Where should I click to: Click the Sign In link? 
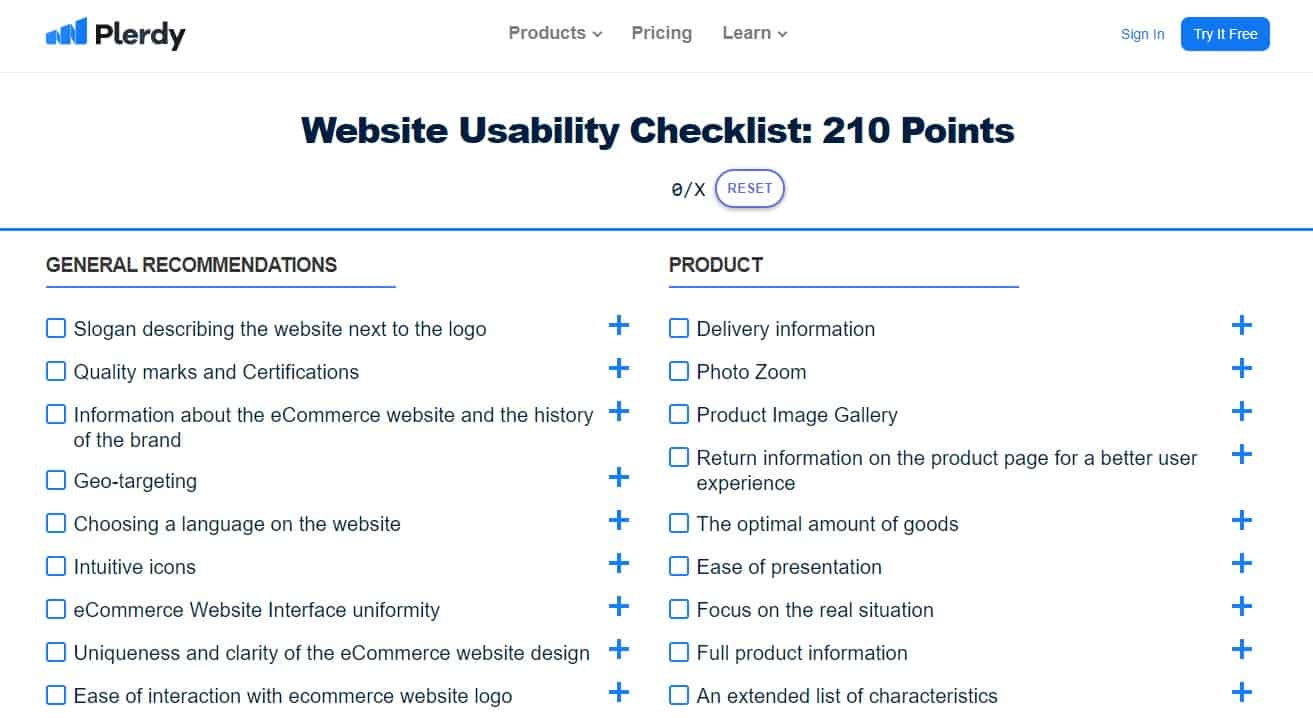click(x=1142, y=34)
